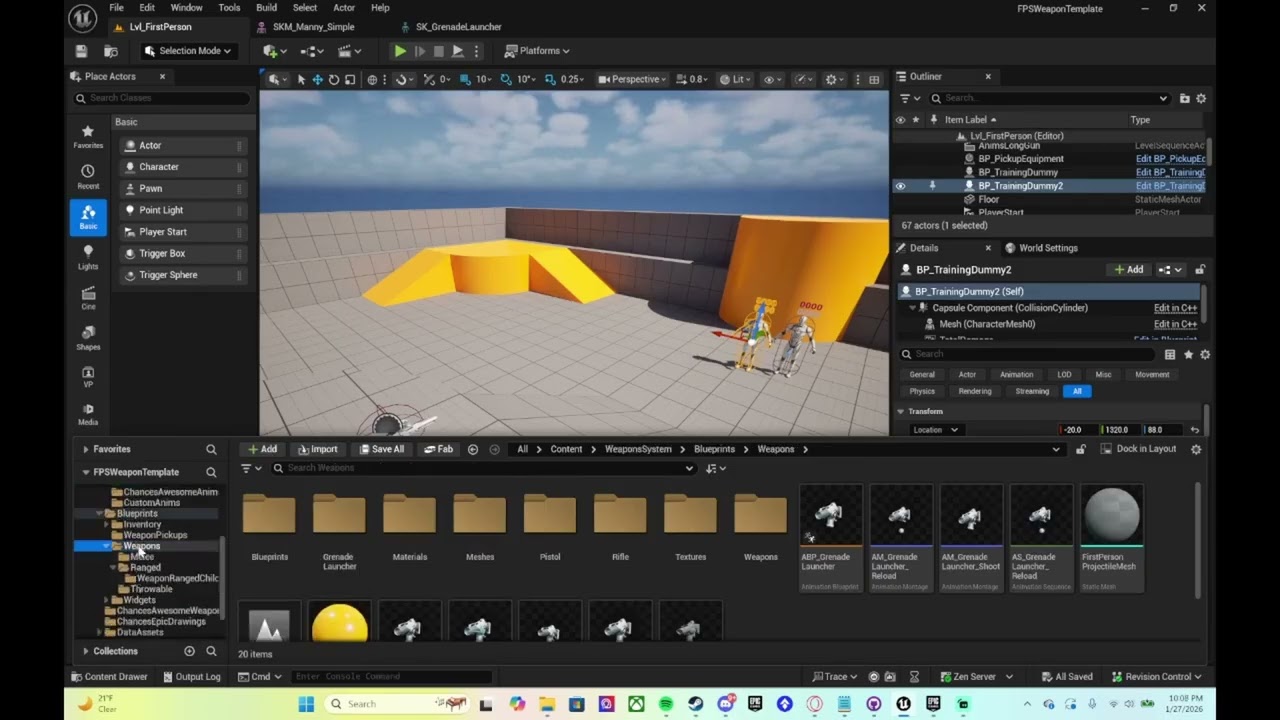Open the Selection Mode dropdown
Viewport: 1280px width, 720px height.
pyautogui.click(x=187, y=51)
